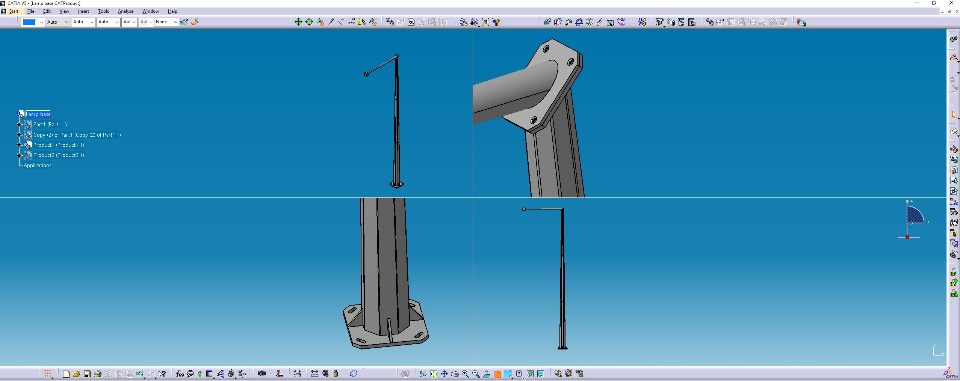Select the Rotate view tool
The image size is (960, 381).
point(454,374)
